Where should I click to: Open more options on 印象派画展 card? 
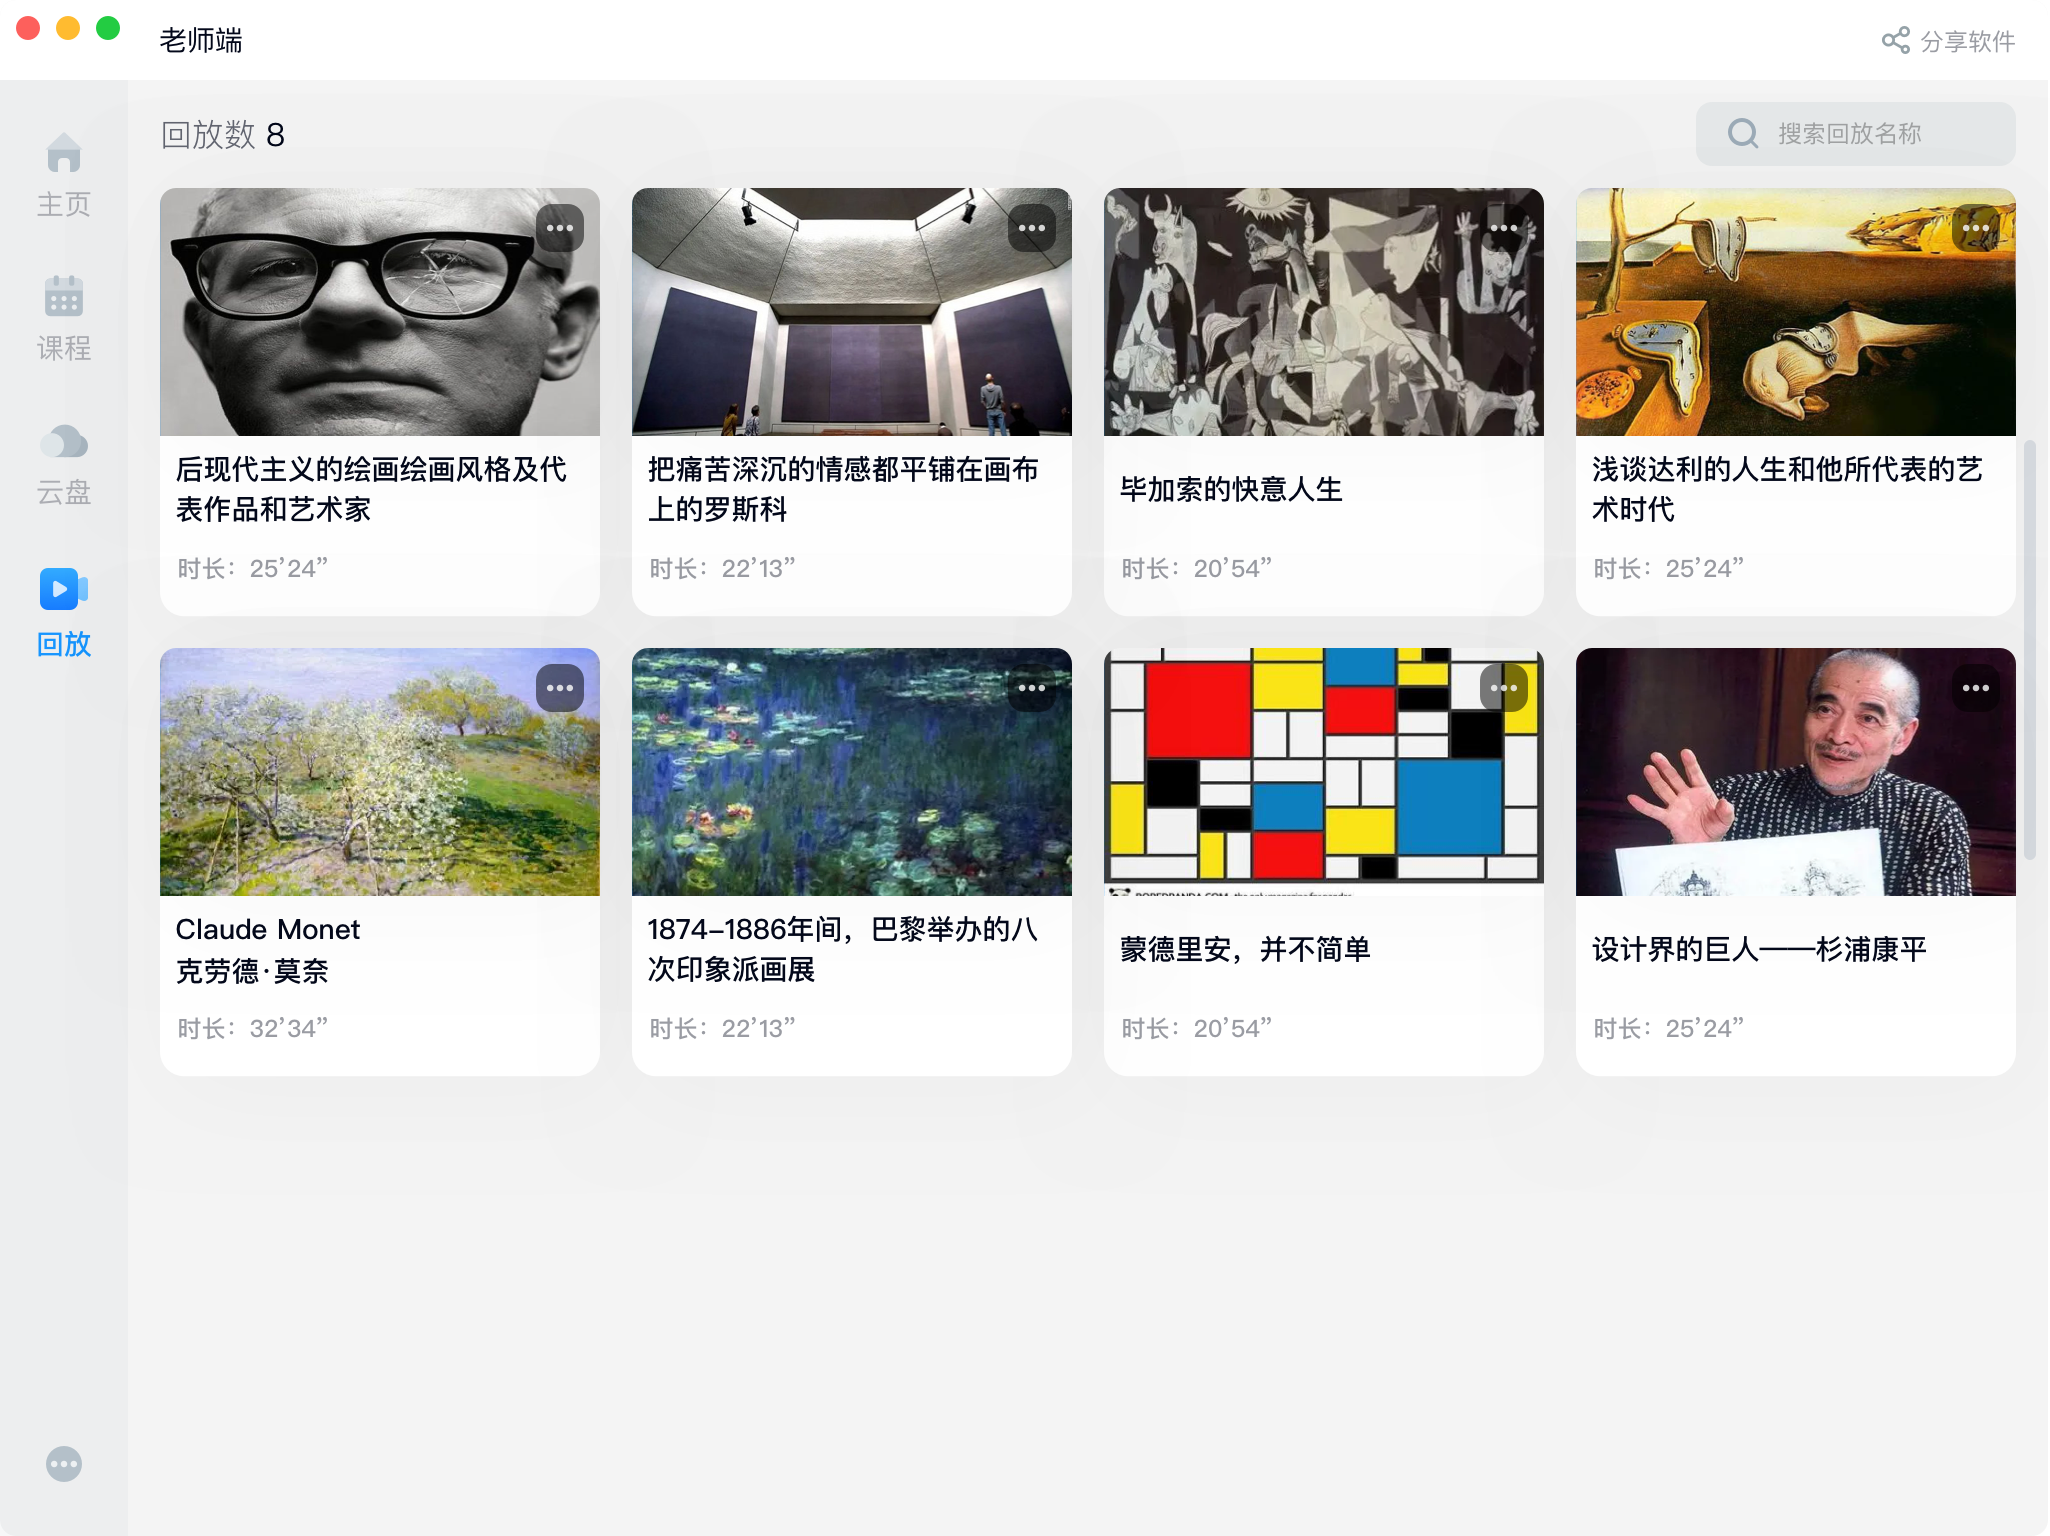coord(1032,689)
